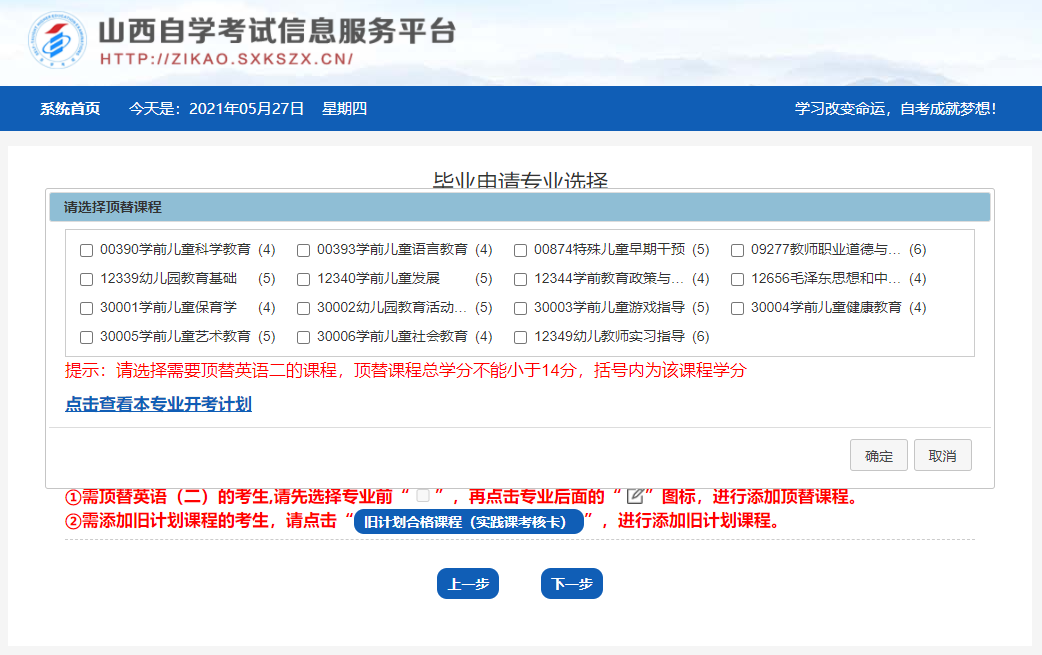Viewport: 1042px width, 655px height.
Task: Click the 确定 confirm button
Action: click(877, 454)
